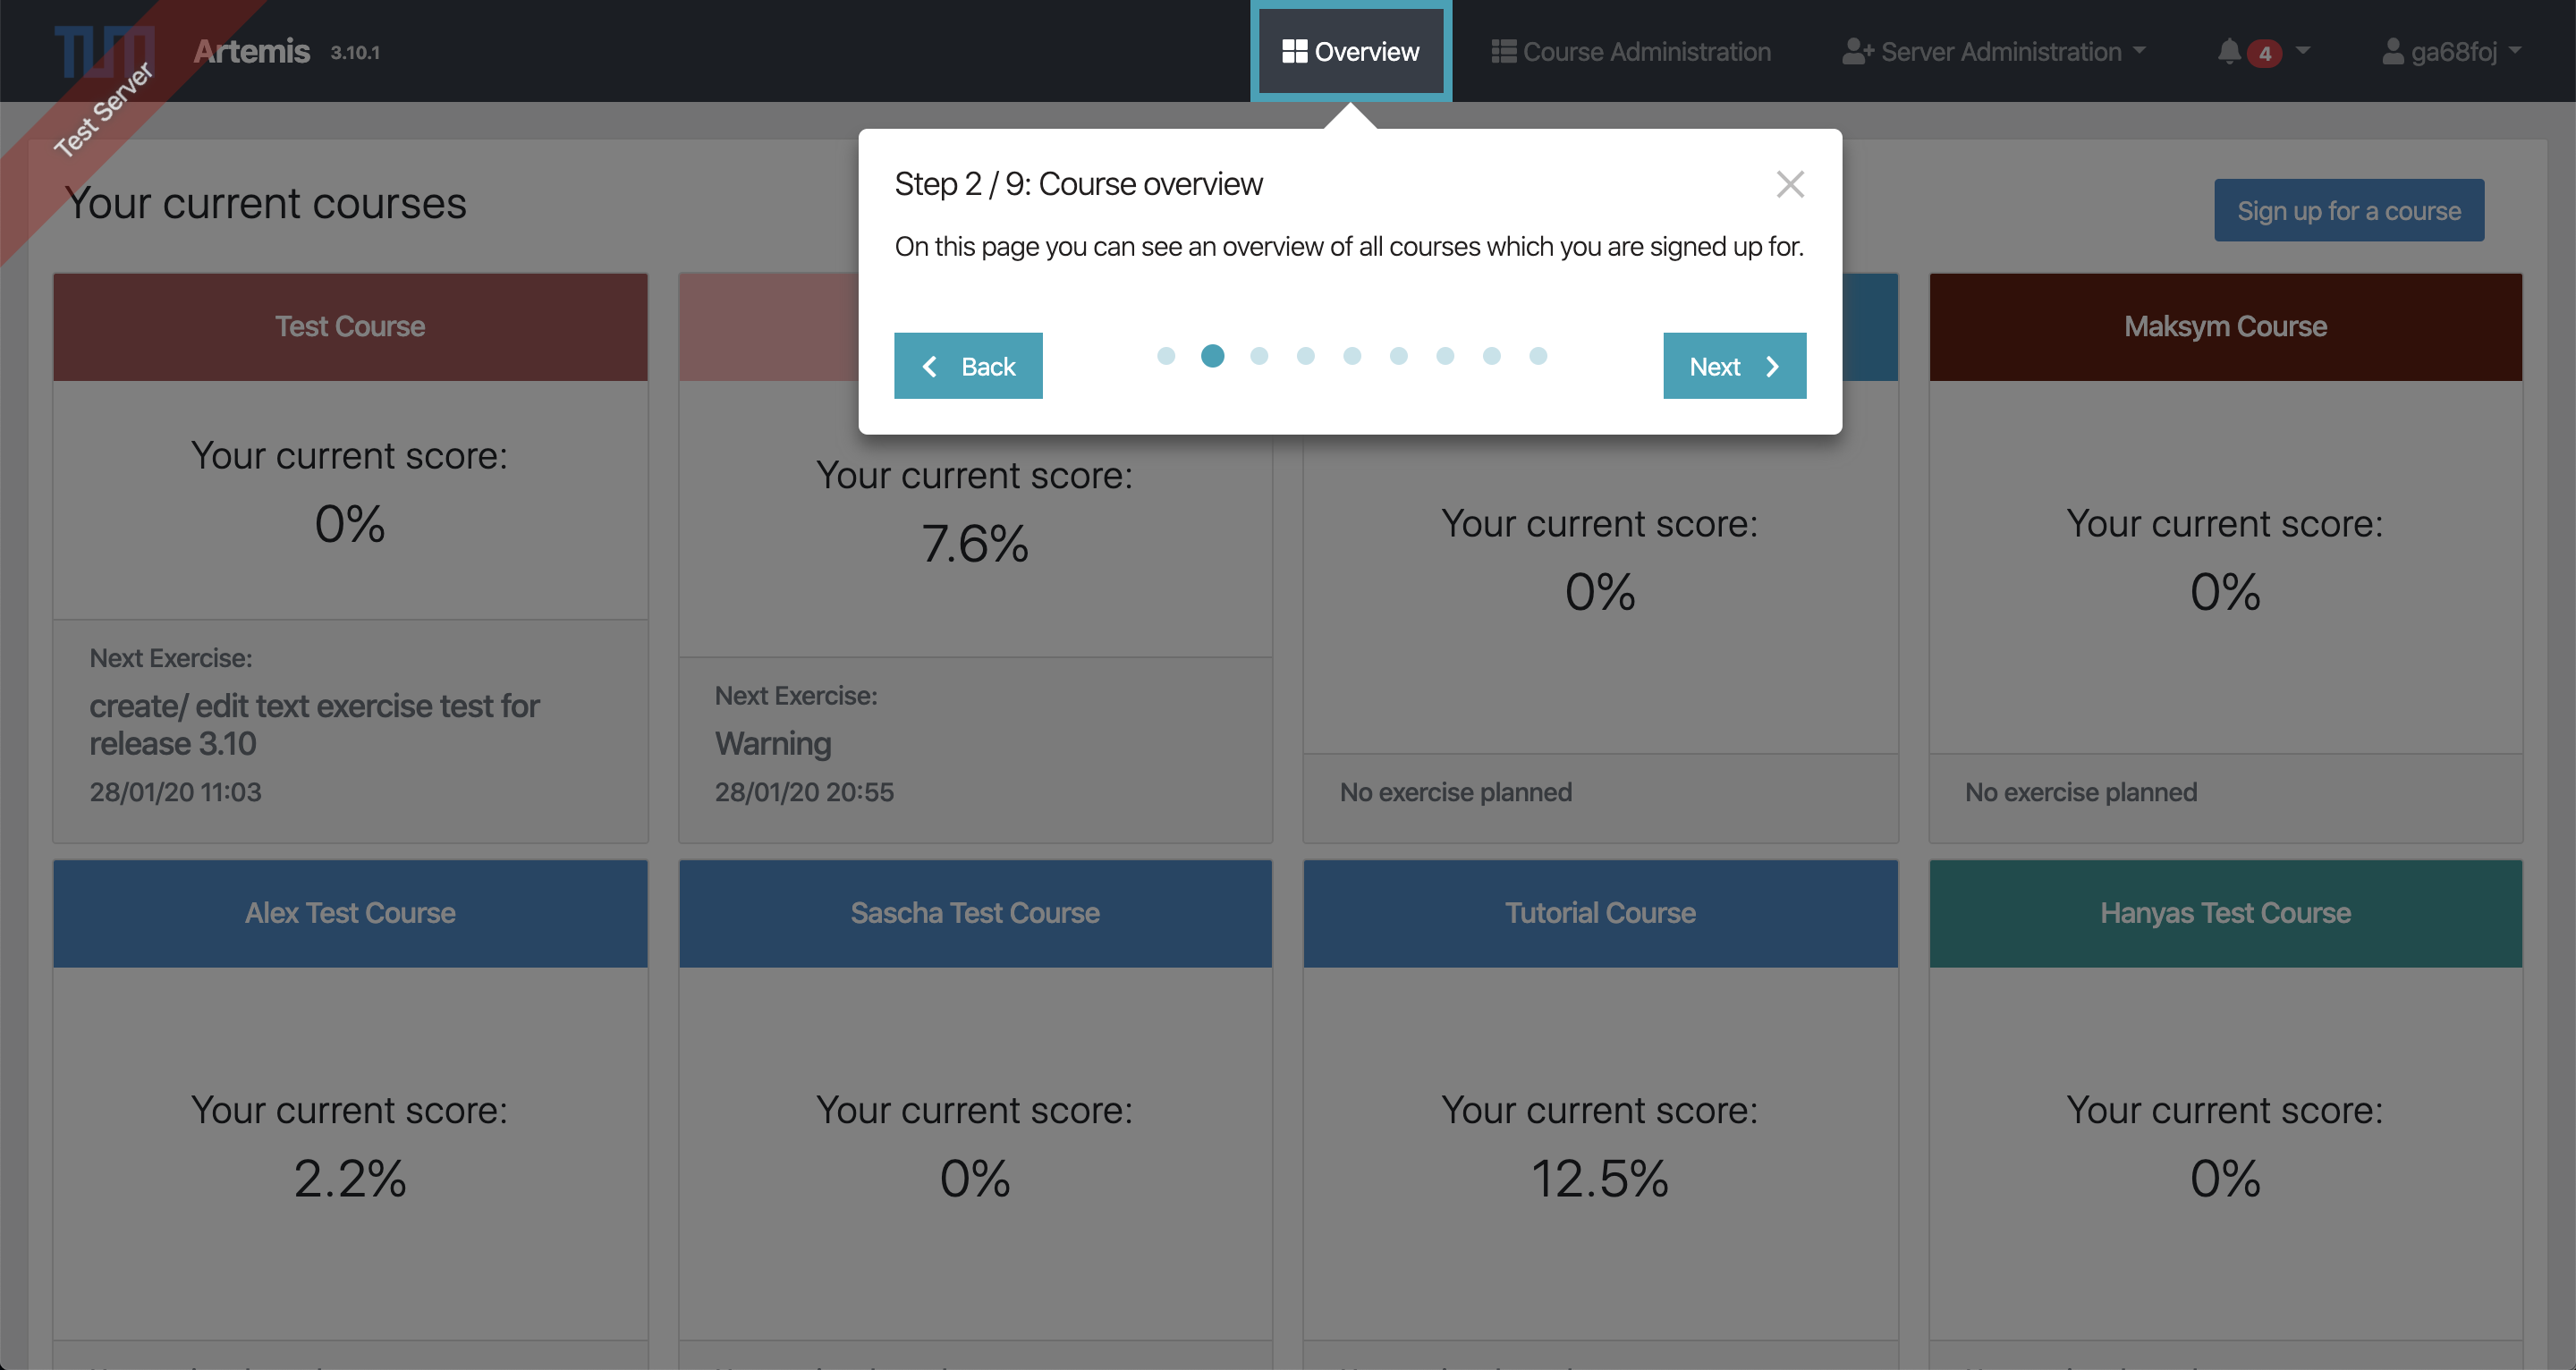Click the Overview grid icon
2576x1370 pixels.
[x=1290, y=51]
